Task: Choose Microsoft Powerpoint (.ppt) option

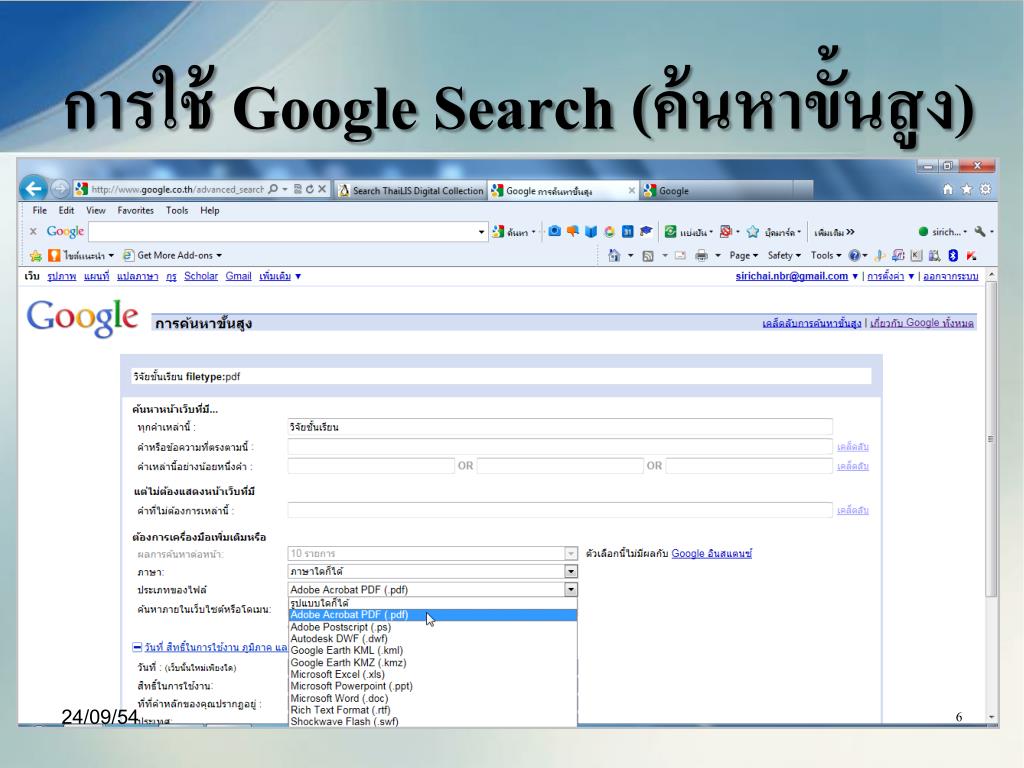Action: click(432, 686)
